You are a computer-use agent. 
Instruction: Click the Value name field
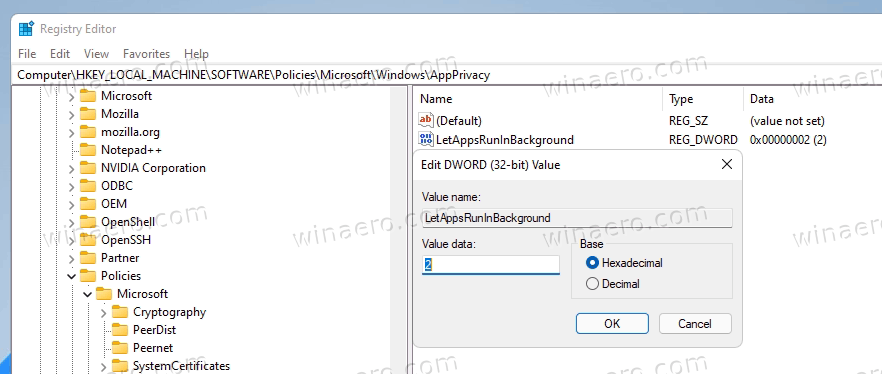(x=577, y=218)
